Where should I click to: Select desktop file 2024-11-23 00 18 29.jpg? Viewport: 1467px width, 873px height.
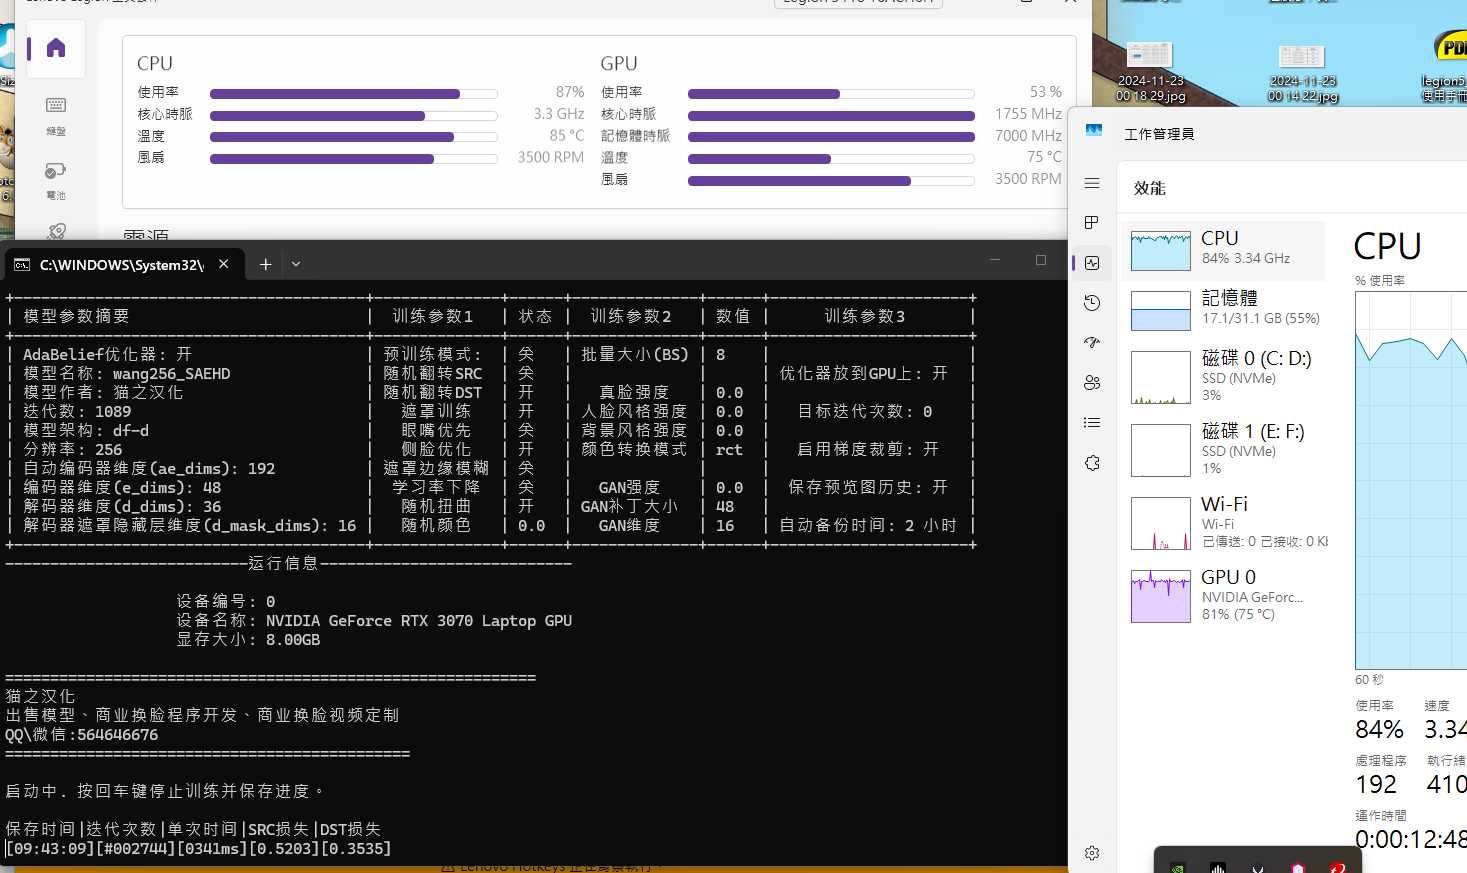[1150, 72]
